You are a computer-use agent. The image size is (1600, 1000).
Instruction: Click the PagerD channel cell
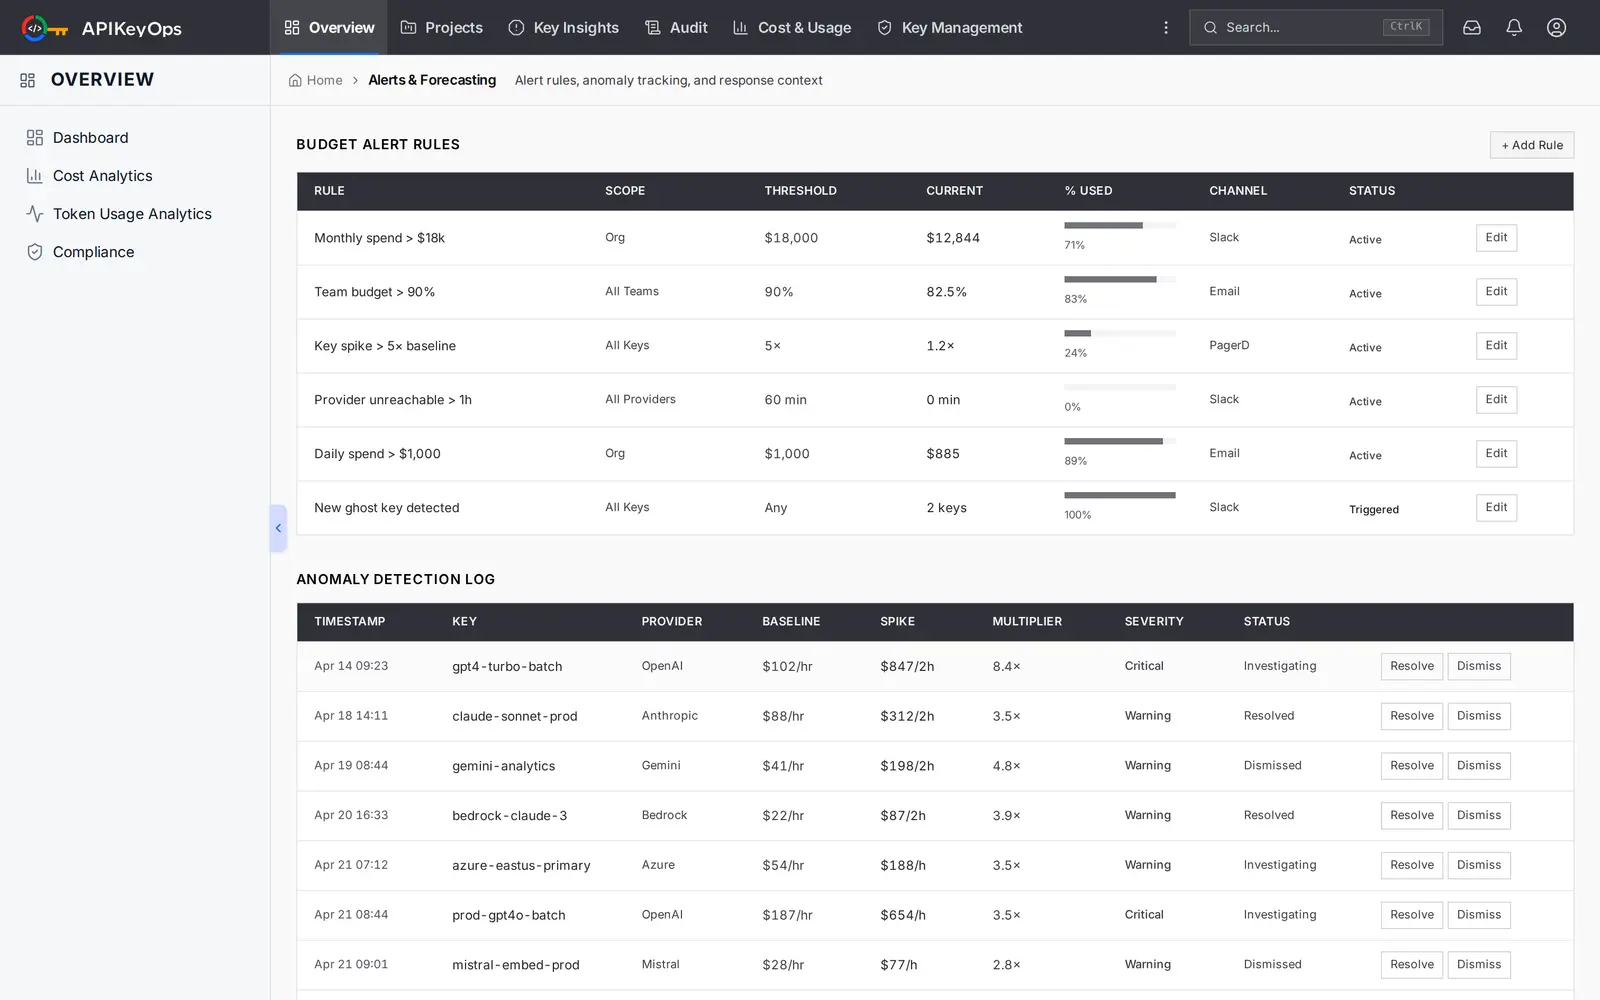(1229, 346)
